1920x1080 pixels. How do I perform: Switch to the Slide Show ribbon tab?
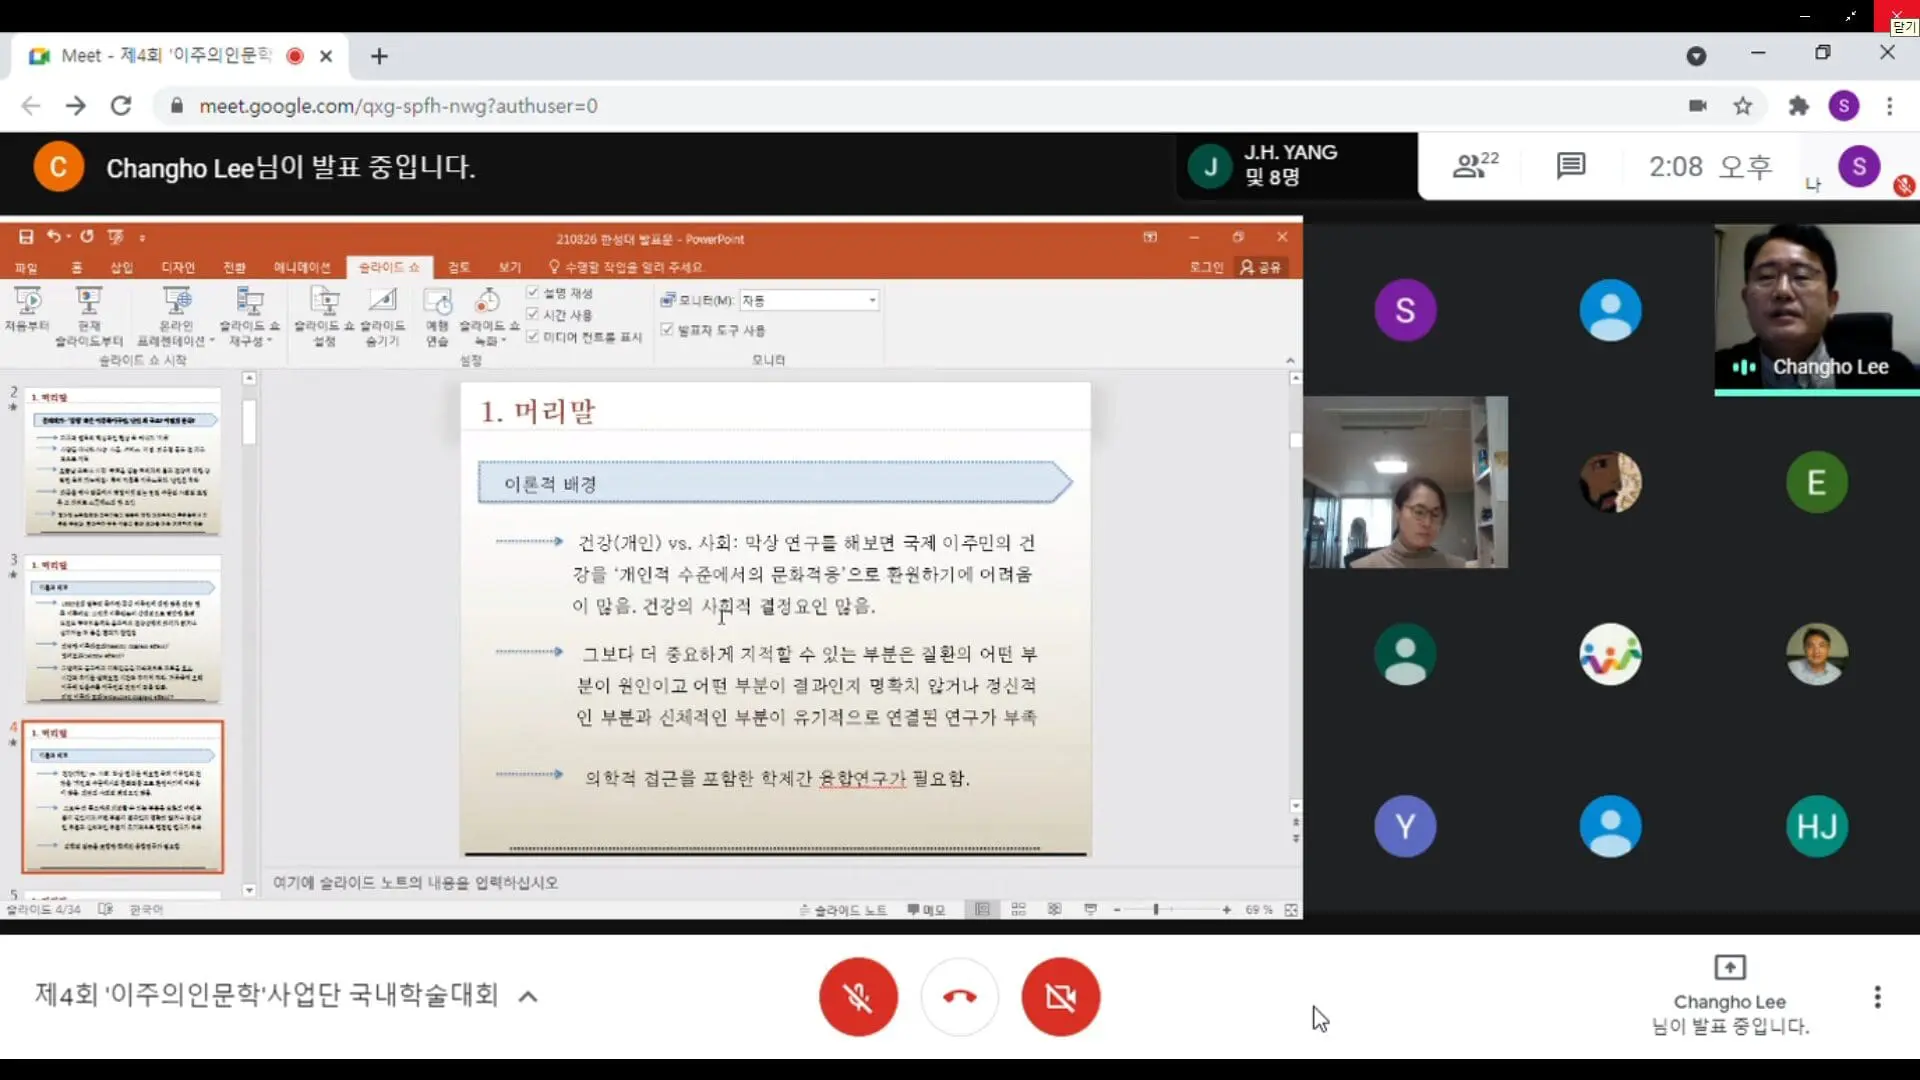click(x=389, y=267)
